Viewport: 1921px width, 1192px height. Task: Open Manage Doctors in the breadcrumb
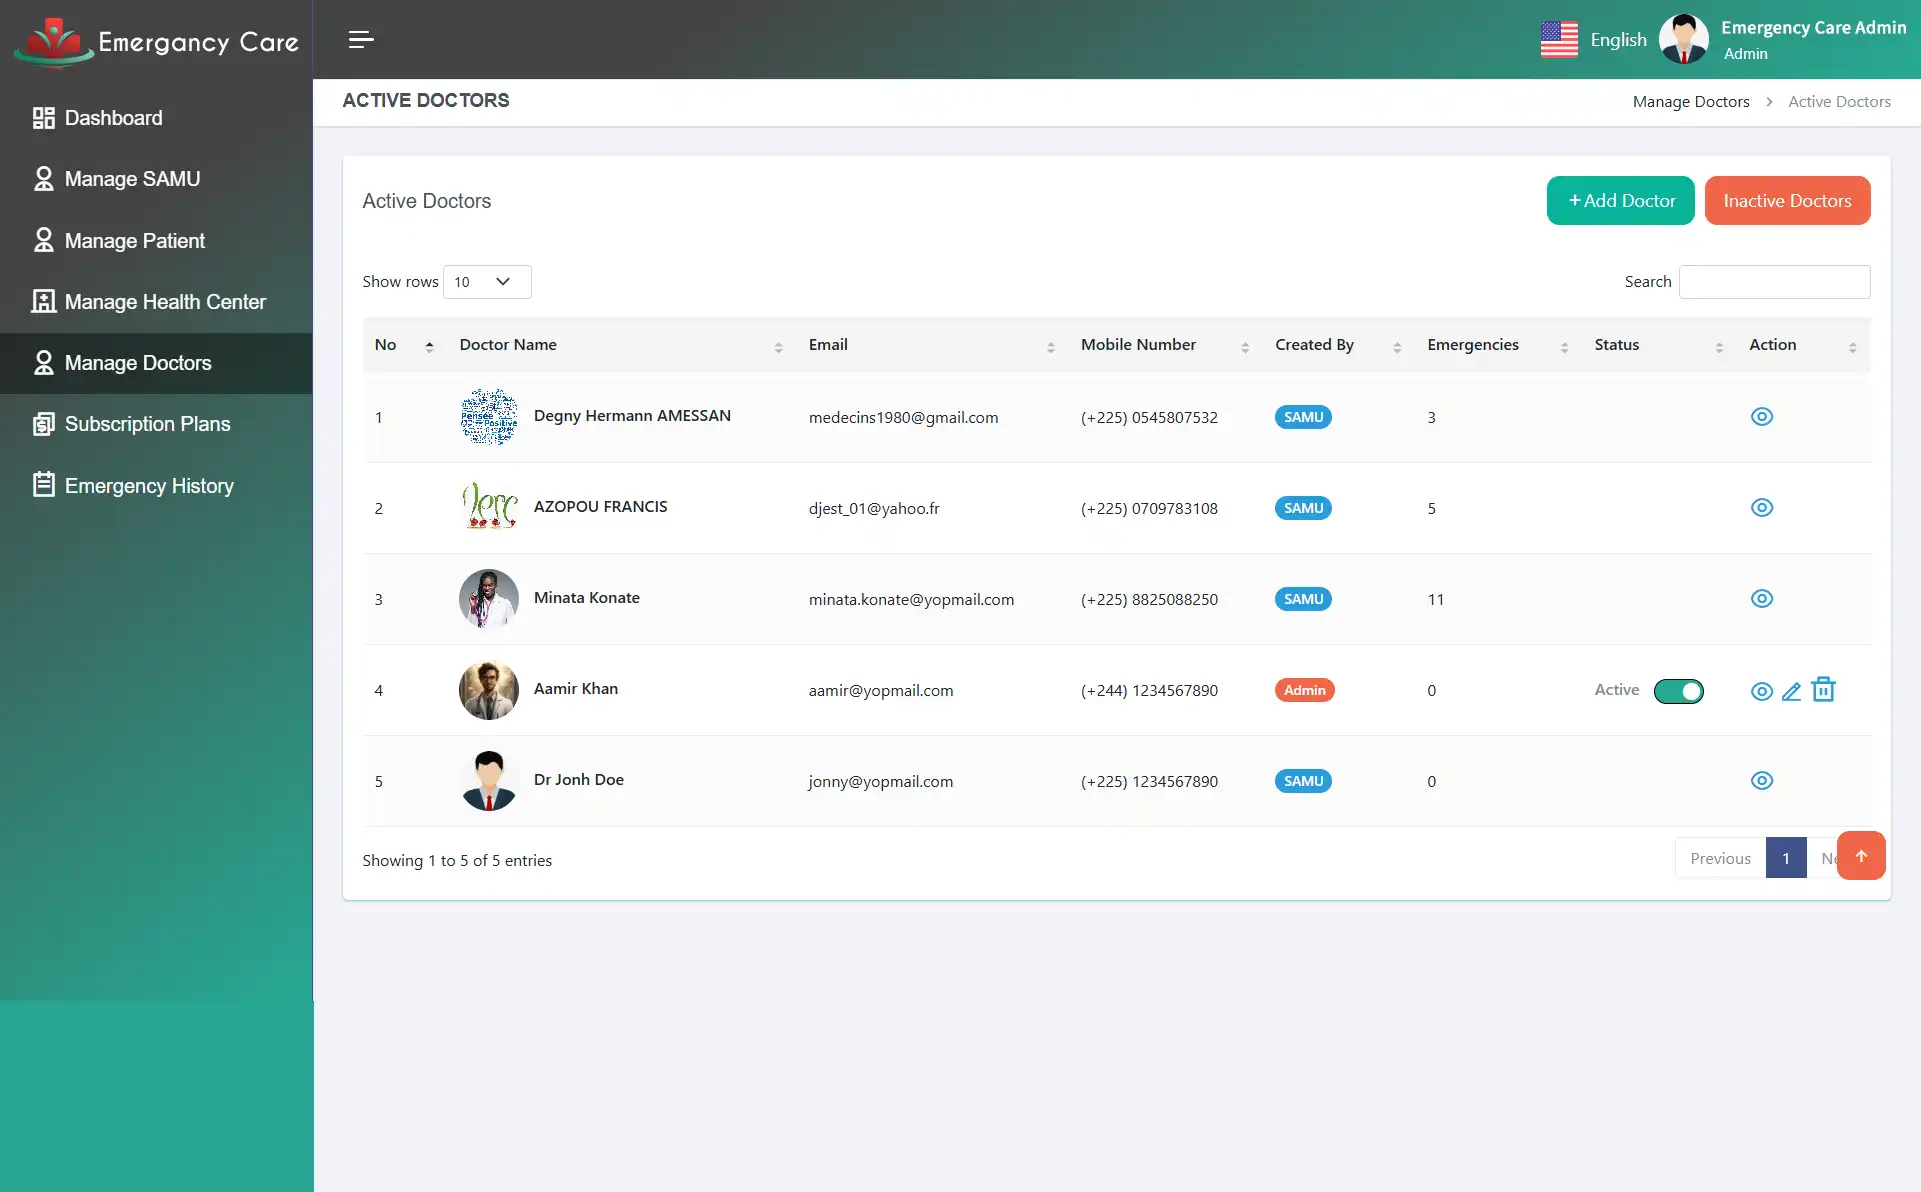coord(1690,101)
